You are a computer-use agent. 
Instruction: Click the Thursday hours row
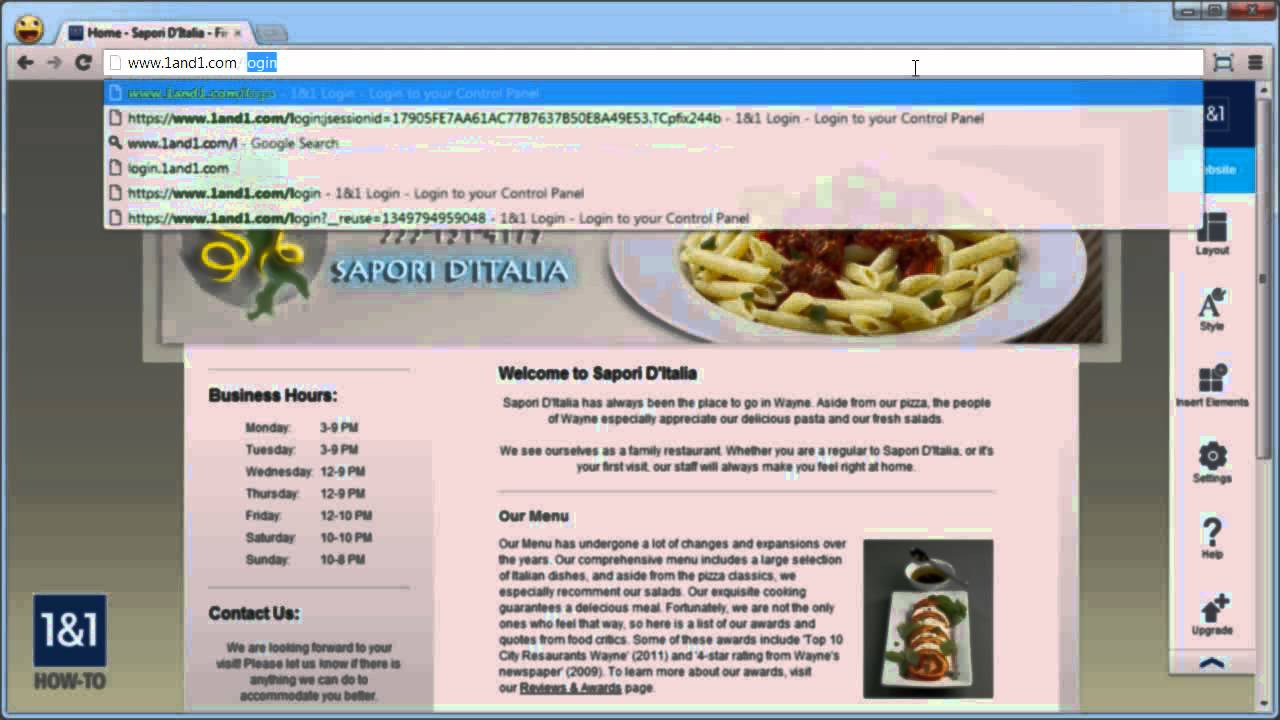305,494
